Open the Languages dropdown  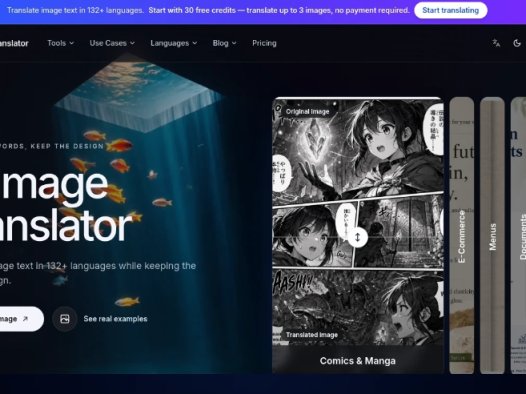tap(173, 43)
